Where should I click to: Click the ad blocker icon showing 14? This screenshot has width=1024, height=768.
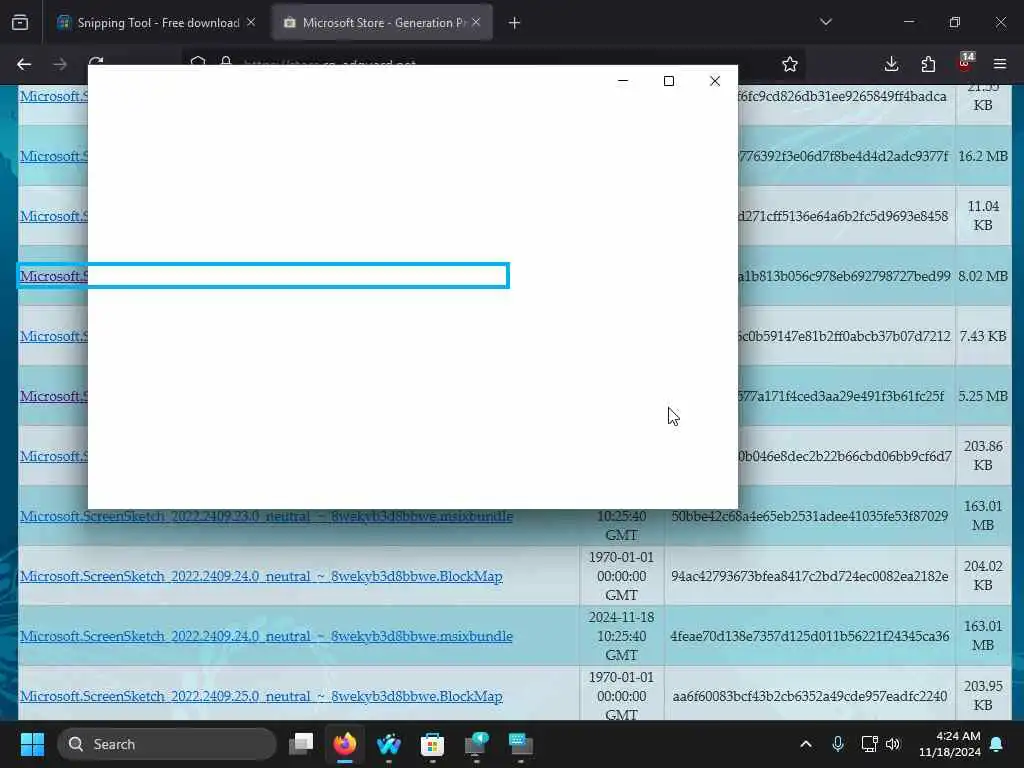tap(965, 62)
